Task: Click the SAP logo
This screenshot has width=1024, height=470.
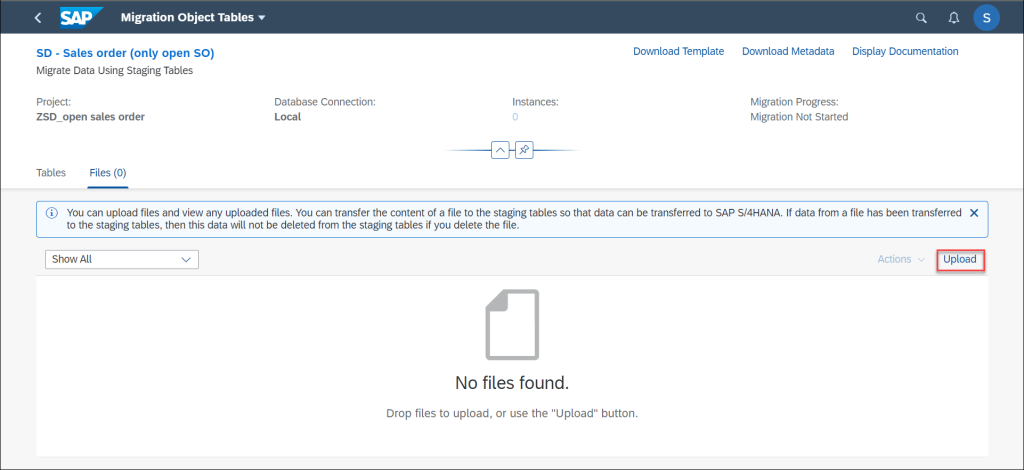Action: pyautogui.click(x=82, y=18)
